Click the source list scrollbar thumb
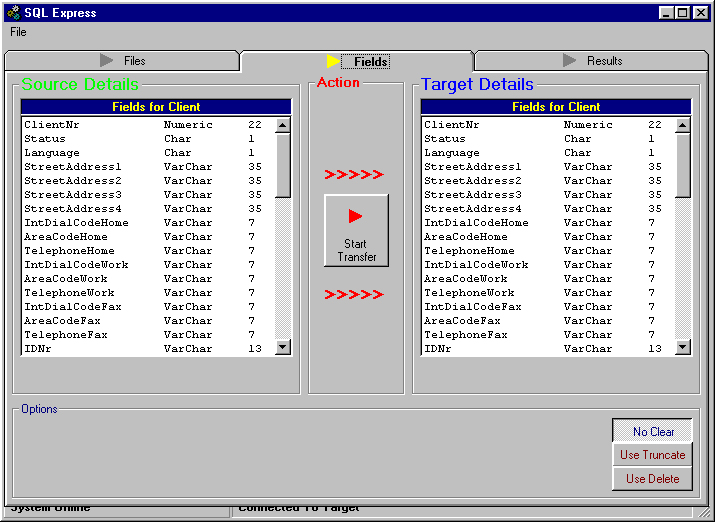 (x=283, y=165)
